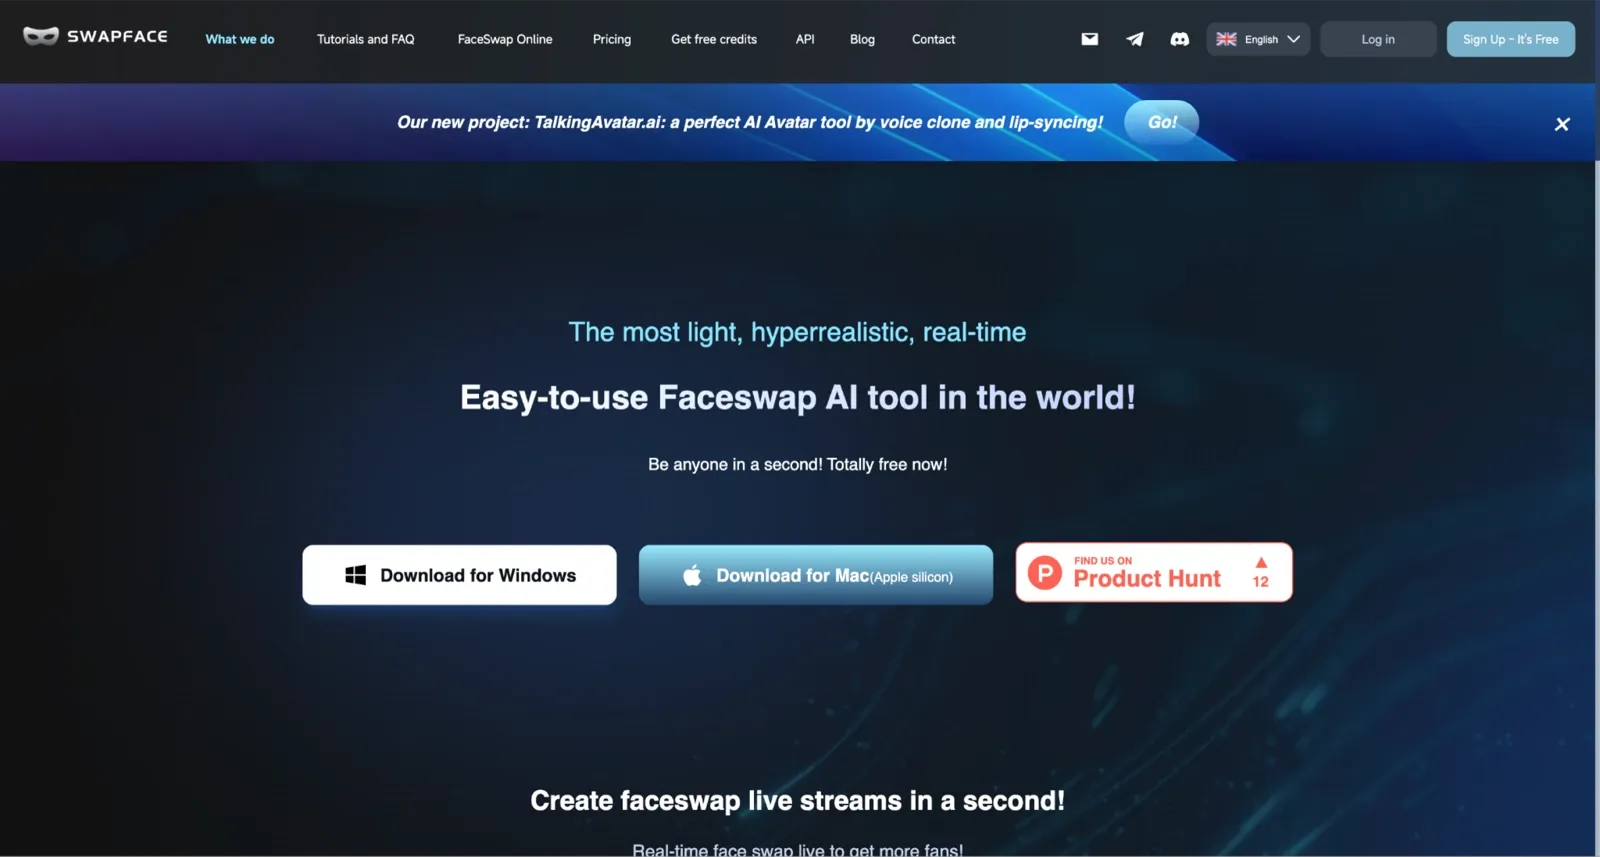Image resolution: width=1600 pixels, height=857 pixels.
Task: Expand the English language dropdown
Action: tap(1258, 39)
